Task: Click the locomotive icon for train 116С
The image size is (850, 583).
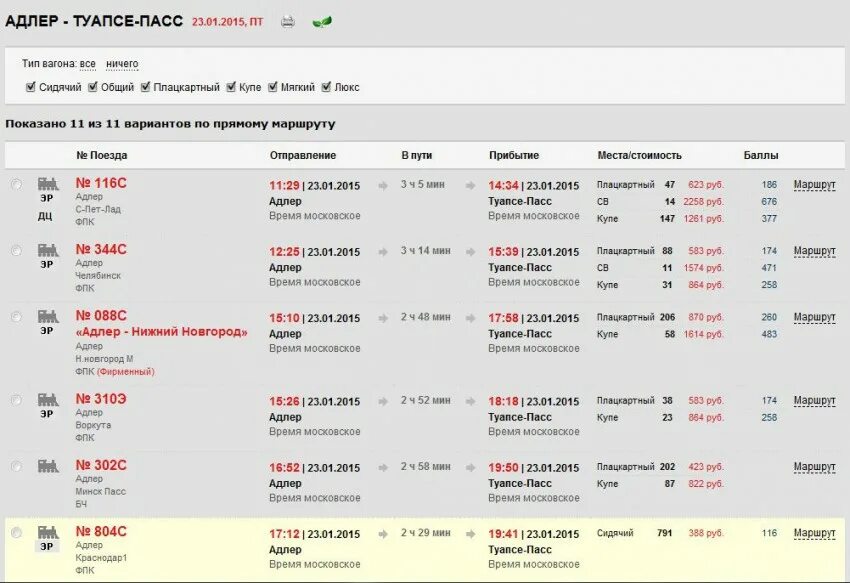Action: click(x=47, y=184)
